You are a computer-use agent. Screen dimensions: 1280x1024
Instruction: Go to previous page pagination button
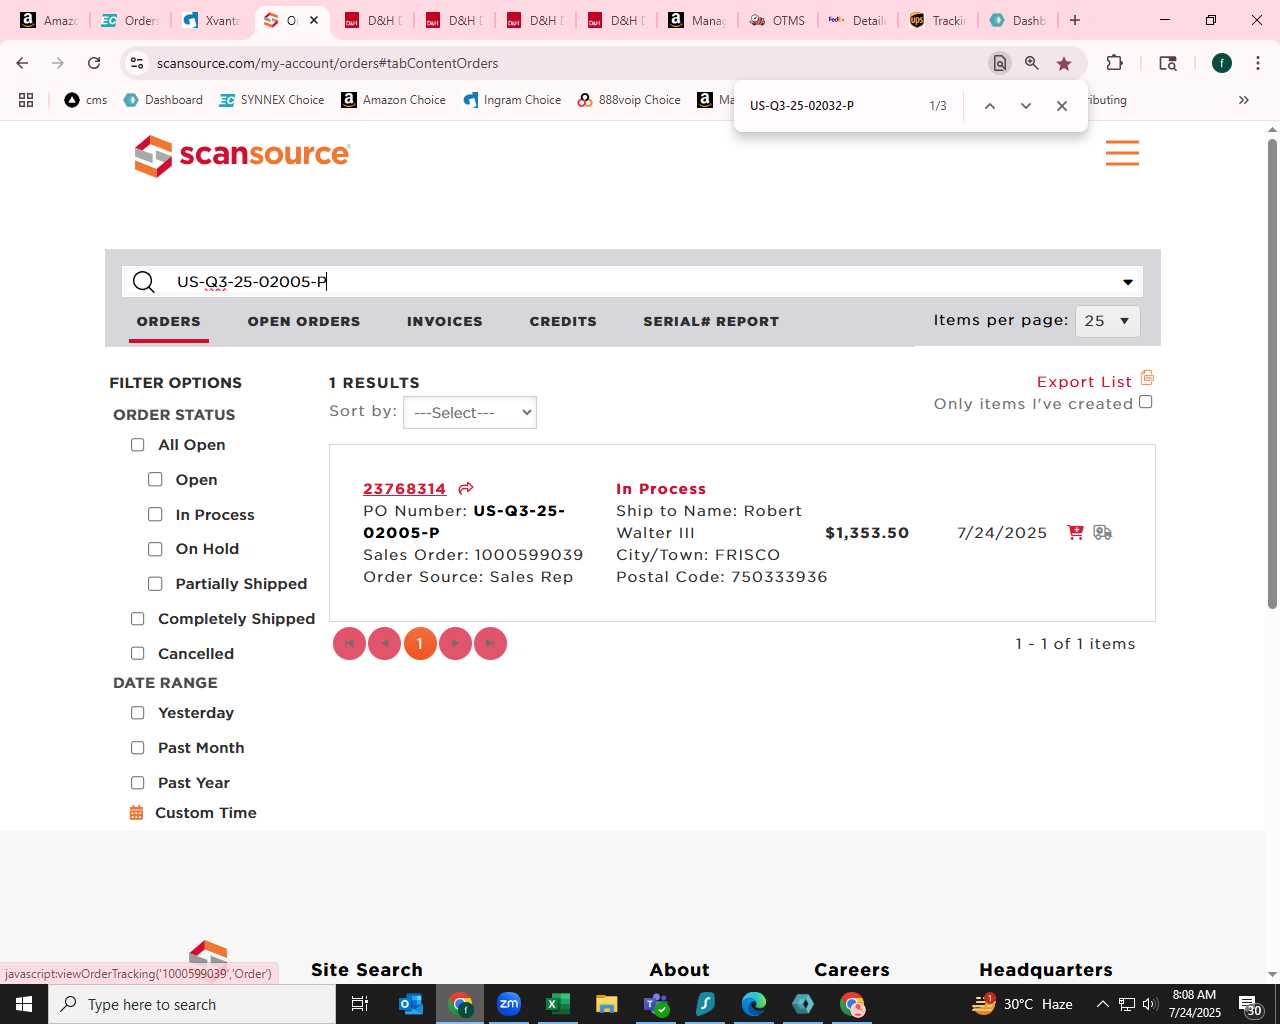point(384,643)
